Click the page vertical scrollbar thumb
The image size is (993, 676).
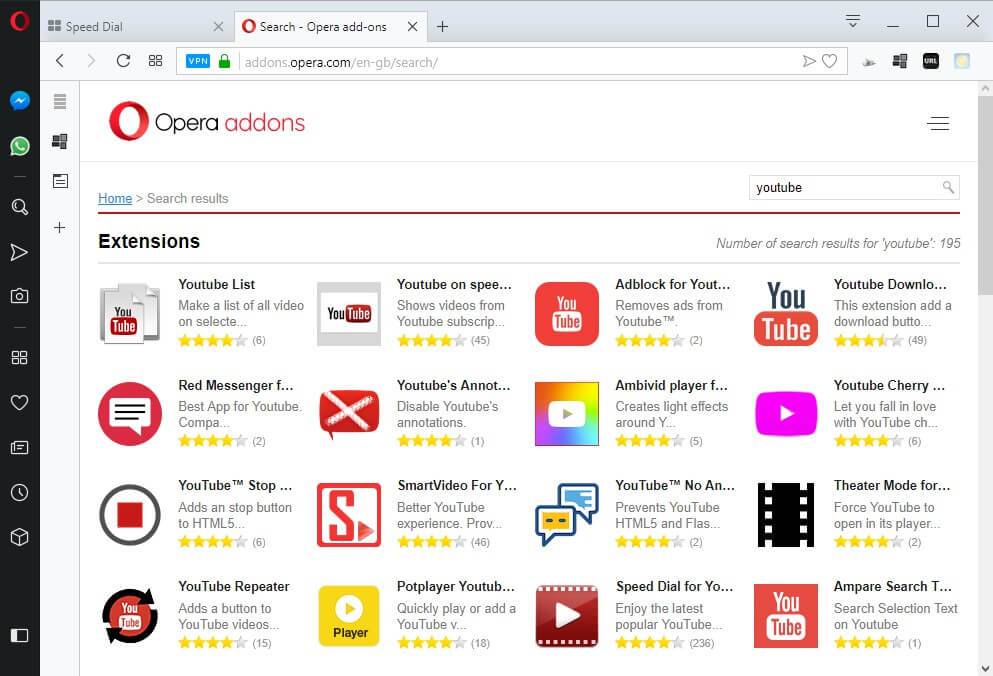pos(985,196)
